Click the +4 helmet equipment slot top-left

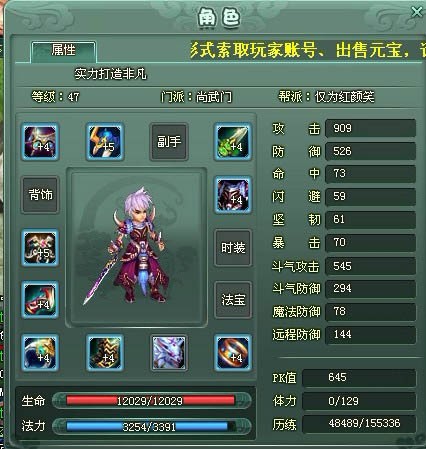pos(40,141)
